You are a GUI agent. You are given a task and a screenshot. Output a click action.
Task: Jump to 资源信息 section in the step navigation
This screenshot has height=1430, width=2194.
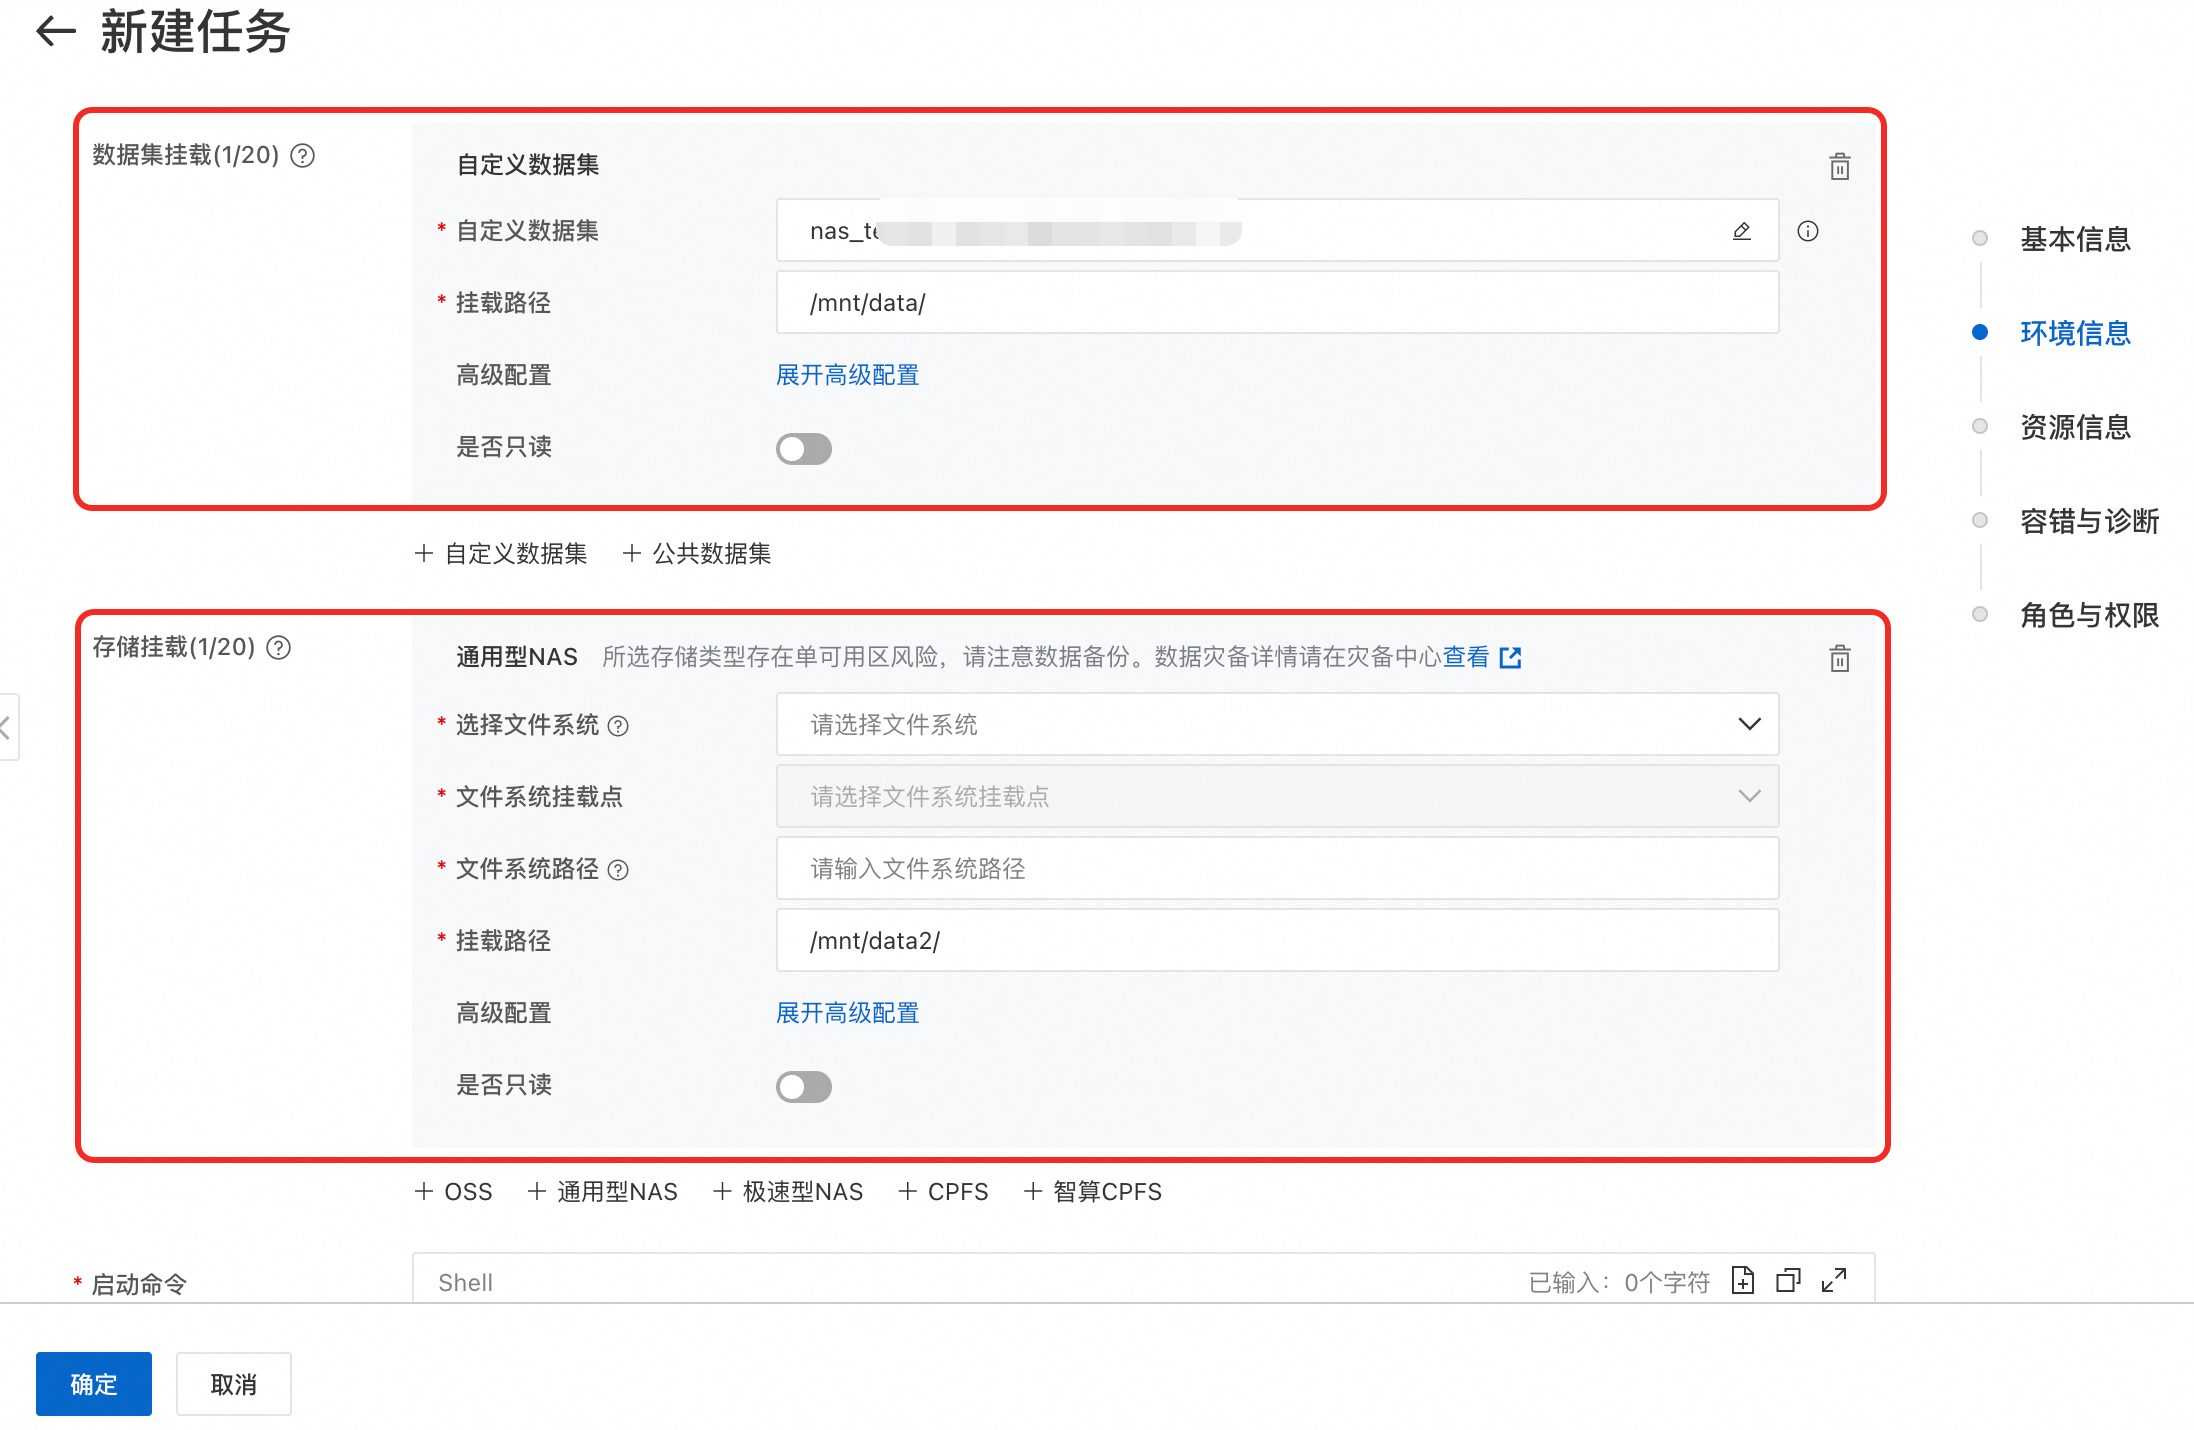(2074, 427)
